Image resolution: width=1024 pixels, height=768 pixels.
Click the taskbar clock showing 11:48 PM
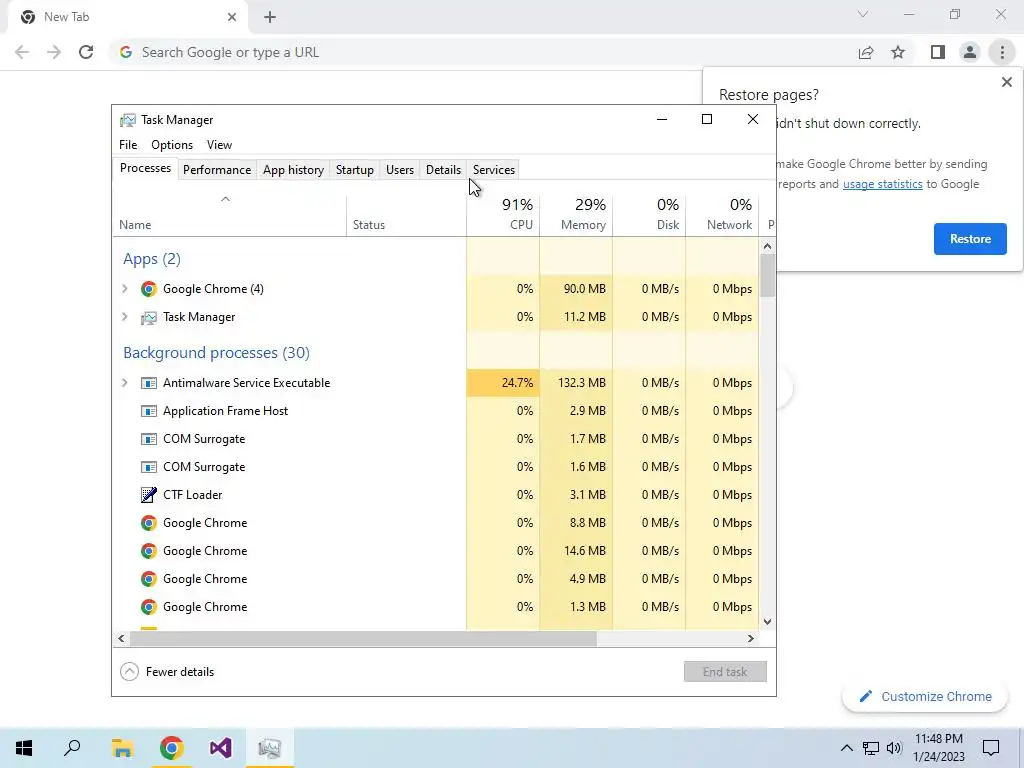pos(938,748)
